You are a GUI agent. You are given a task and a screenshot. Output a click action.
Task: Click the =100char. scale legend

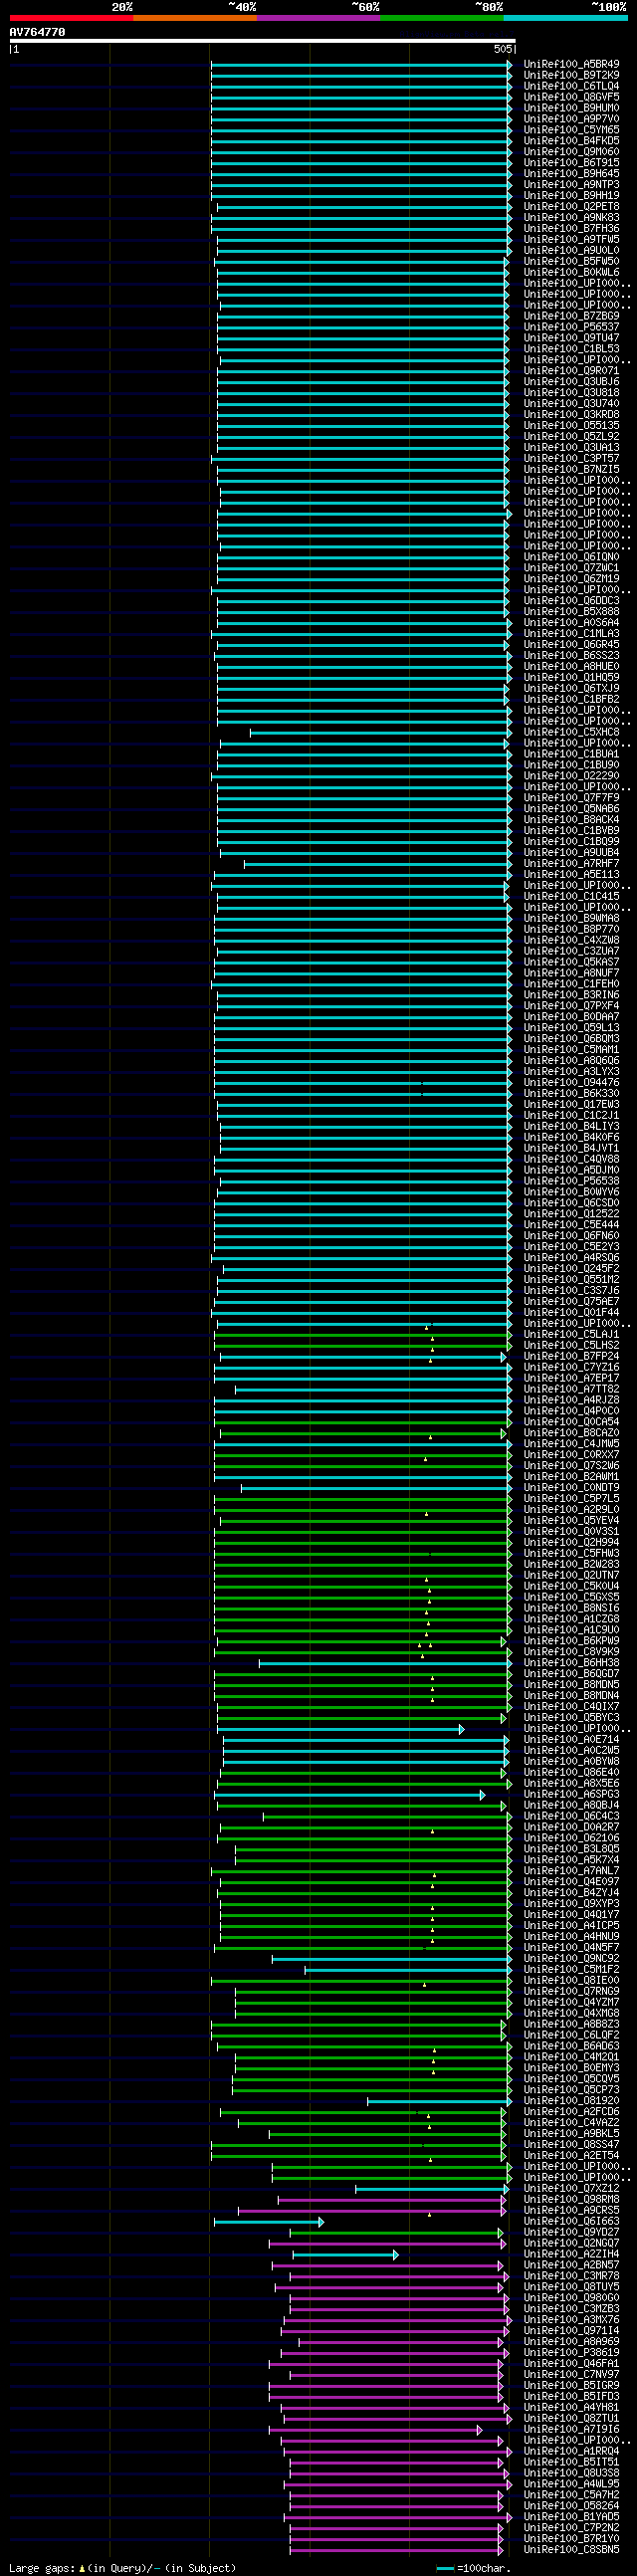coord(474,2567)
